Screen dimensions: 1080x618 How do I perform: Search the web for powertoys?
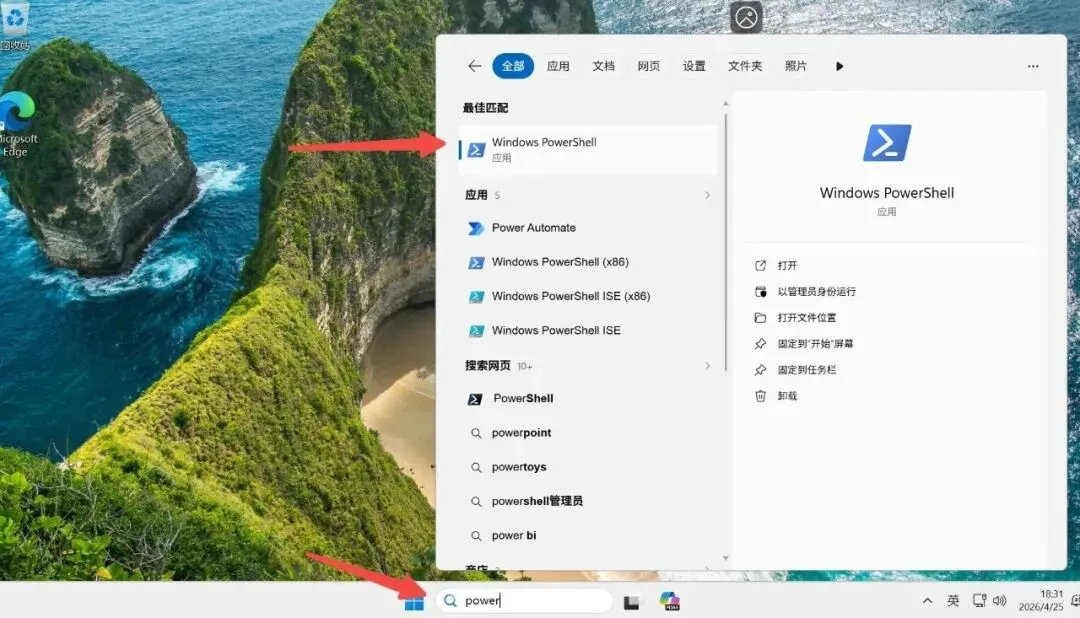(x=588, y=467)
